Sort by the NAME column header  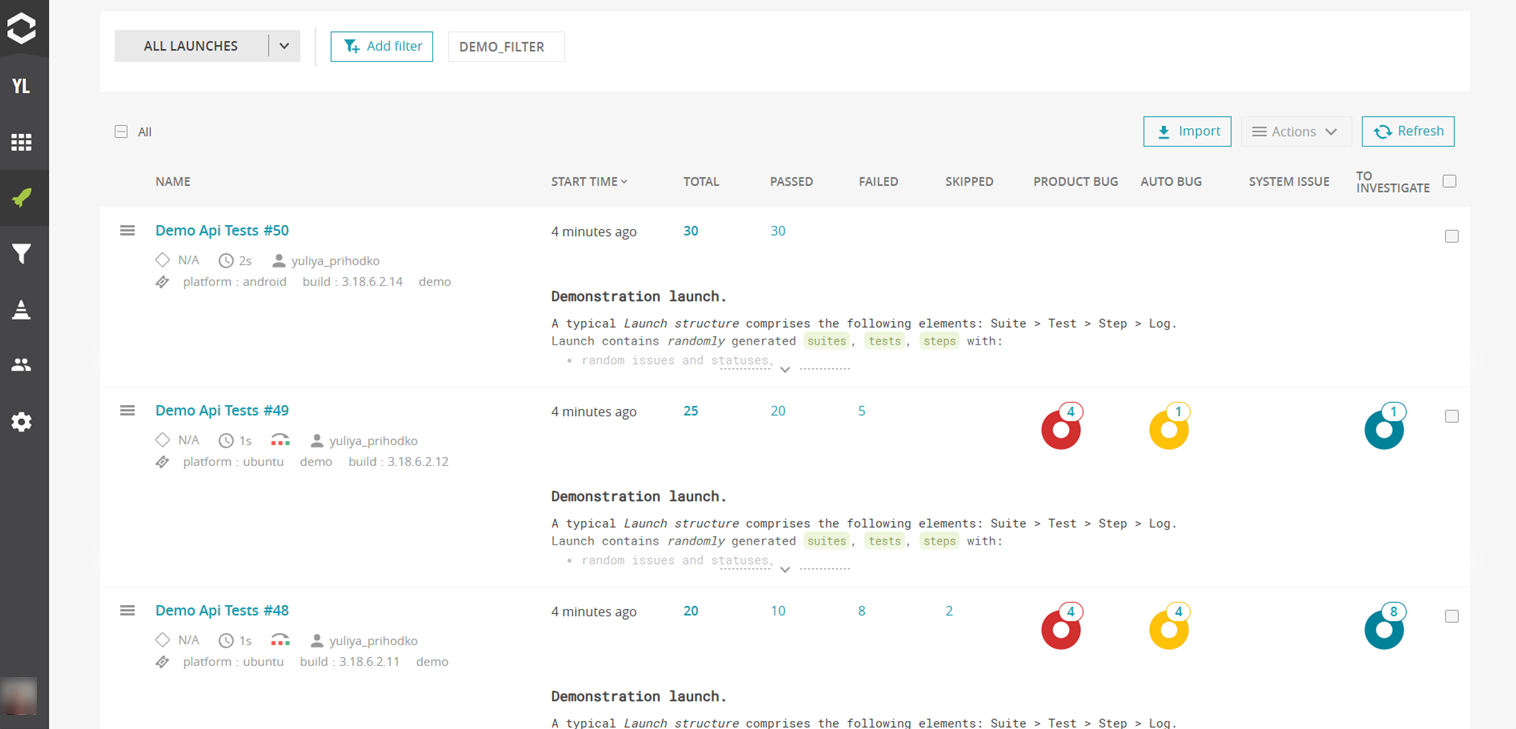(173, 182)
